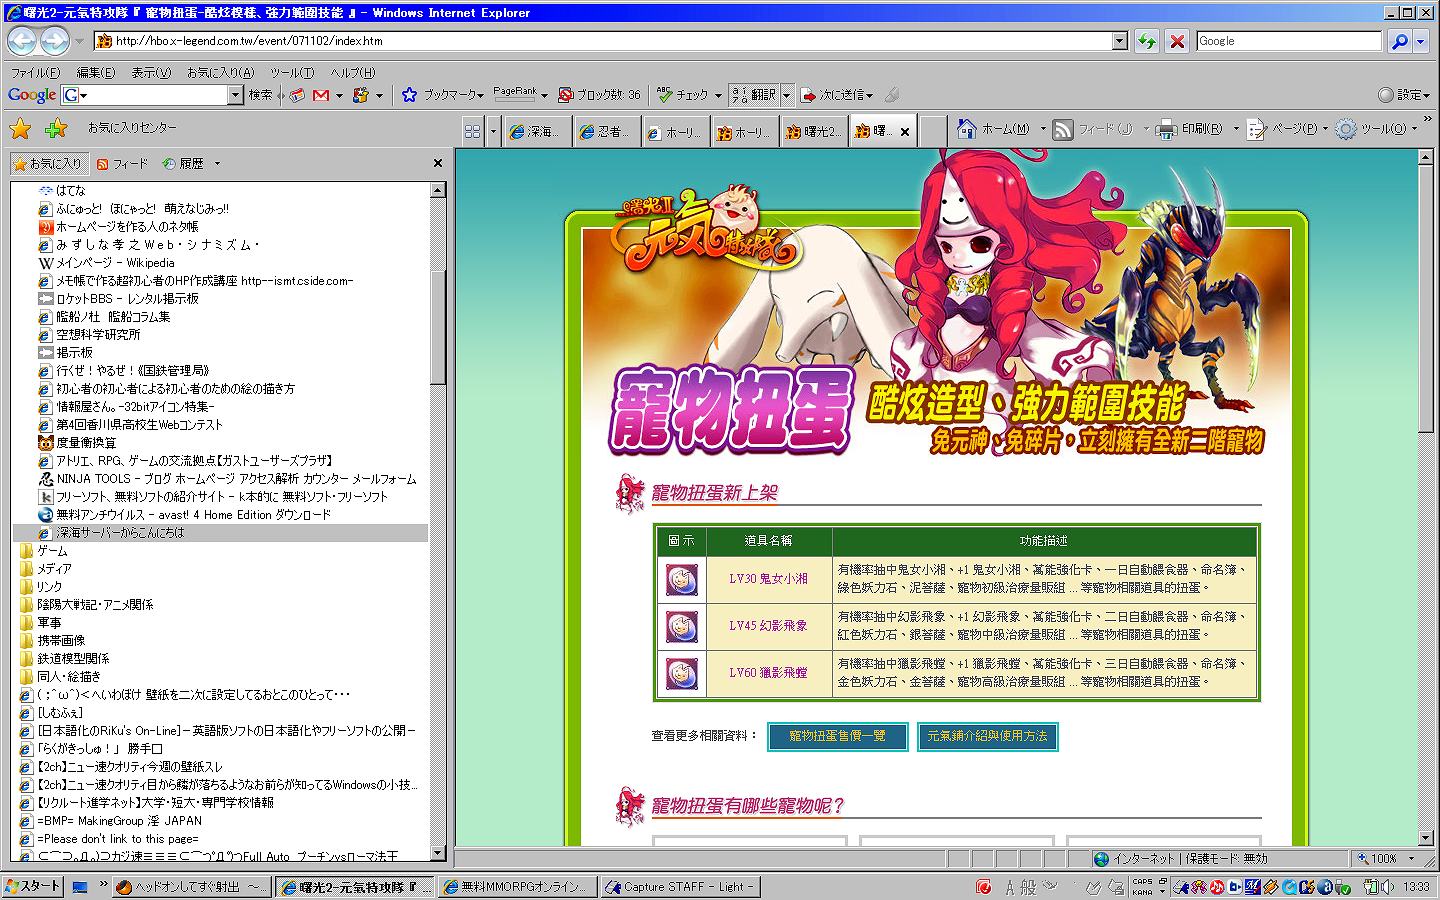Click the Google search box in the top right

pos(1288,41)
